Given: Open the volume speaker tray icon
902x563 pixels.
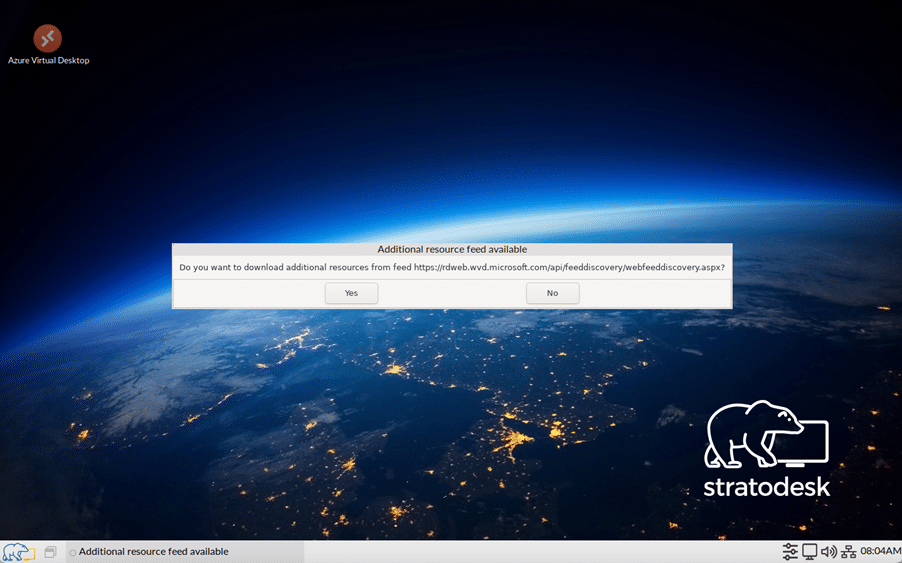Looking at the screenshot, I should tap(828, 551).
